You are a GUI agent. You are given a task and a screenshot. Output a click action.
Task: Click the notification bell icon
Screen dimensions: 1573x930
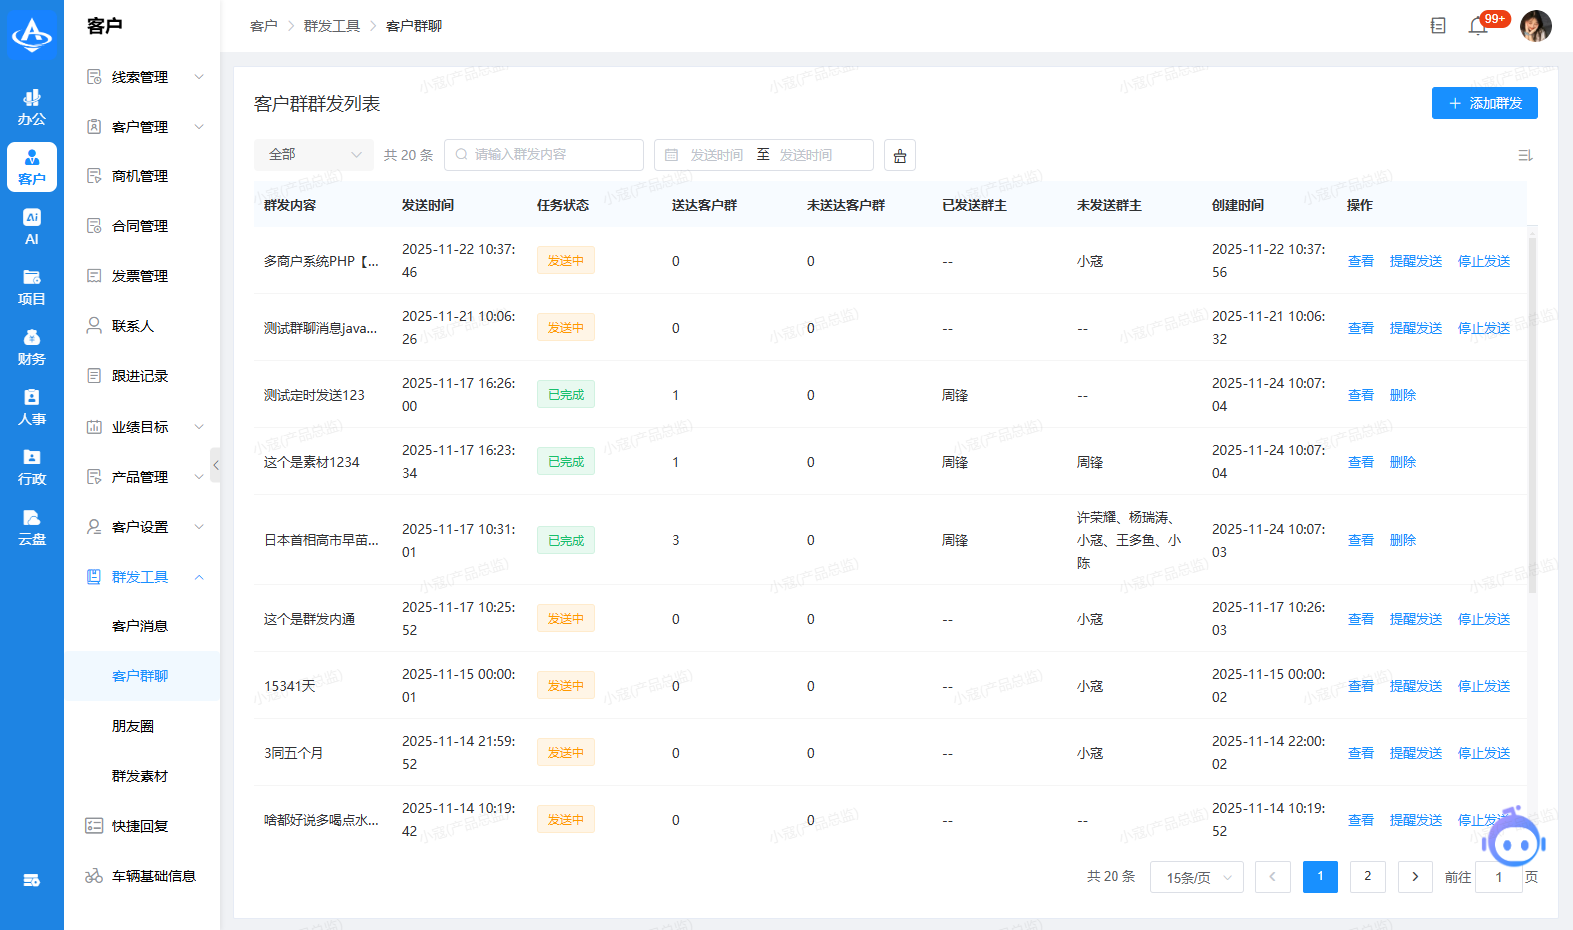pos(1477,26)
